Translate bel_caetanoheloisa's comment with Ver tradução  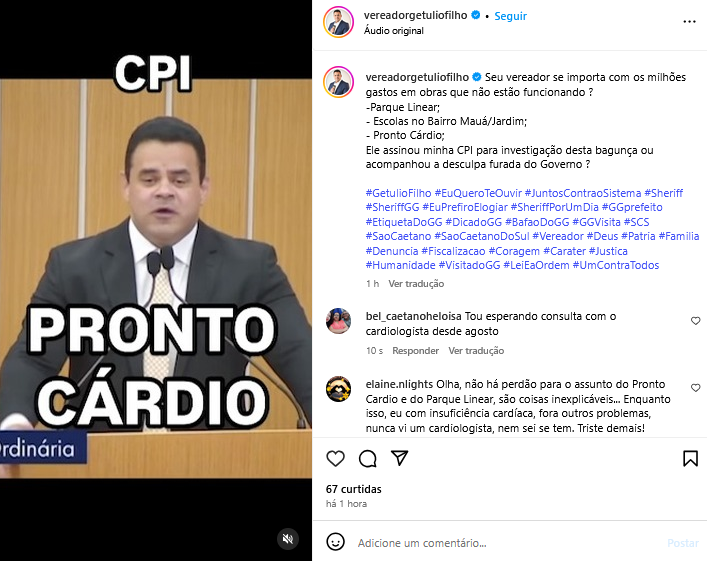click(x=476, y=351)
